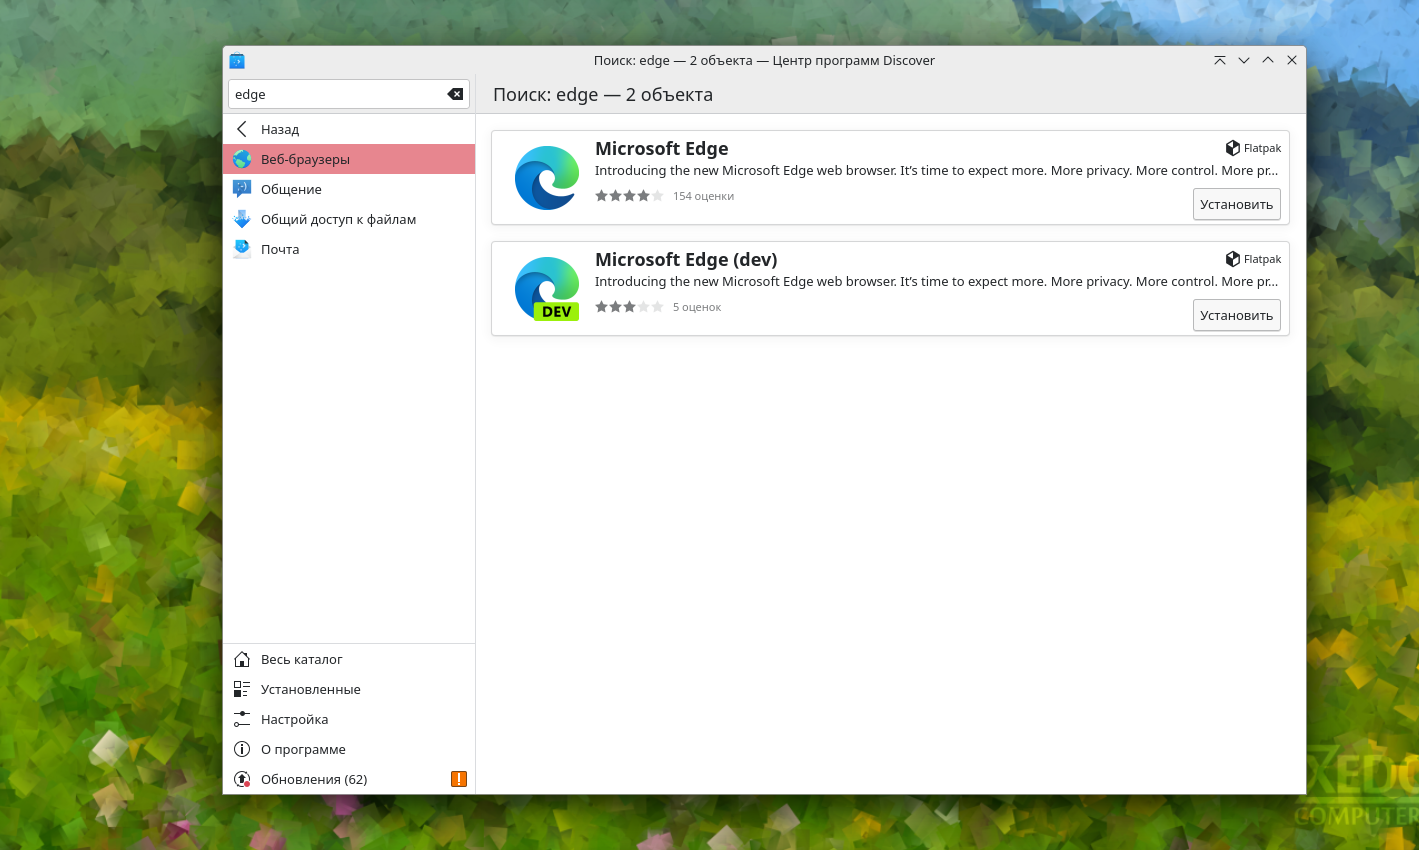
Task: Click the Discover app icon in title bar
Action: (x=237, y=60)
